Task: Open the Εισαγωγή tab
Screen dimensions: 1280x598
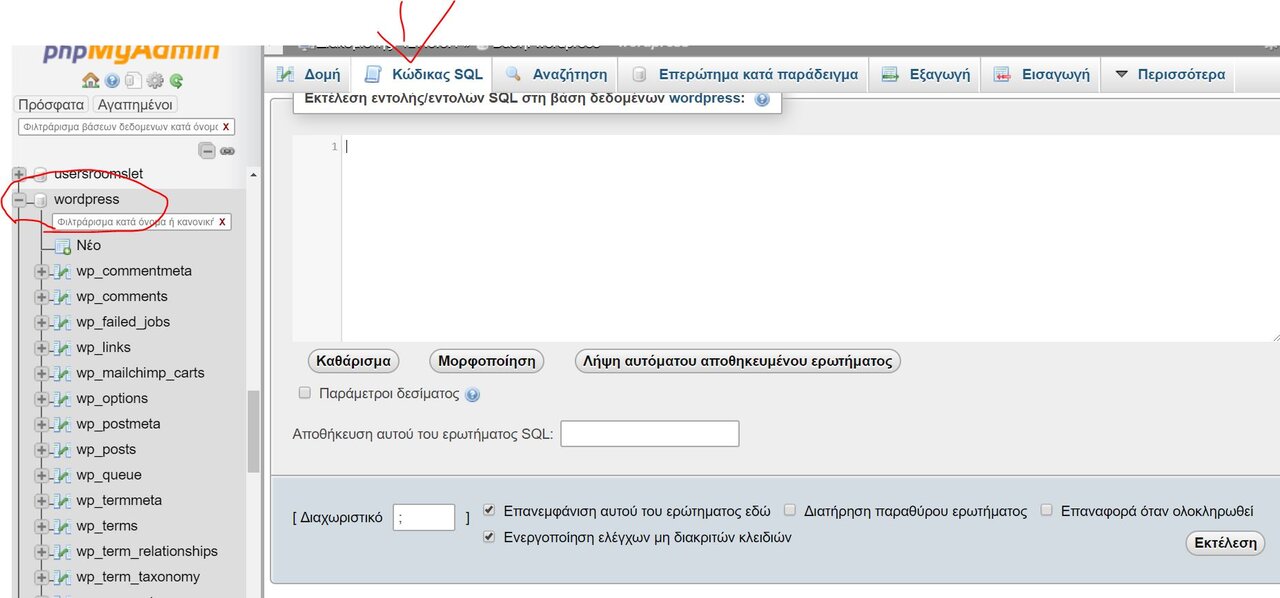Action: tap(1041, 74)
